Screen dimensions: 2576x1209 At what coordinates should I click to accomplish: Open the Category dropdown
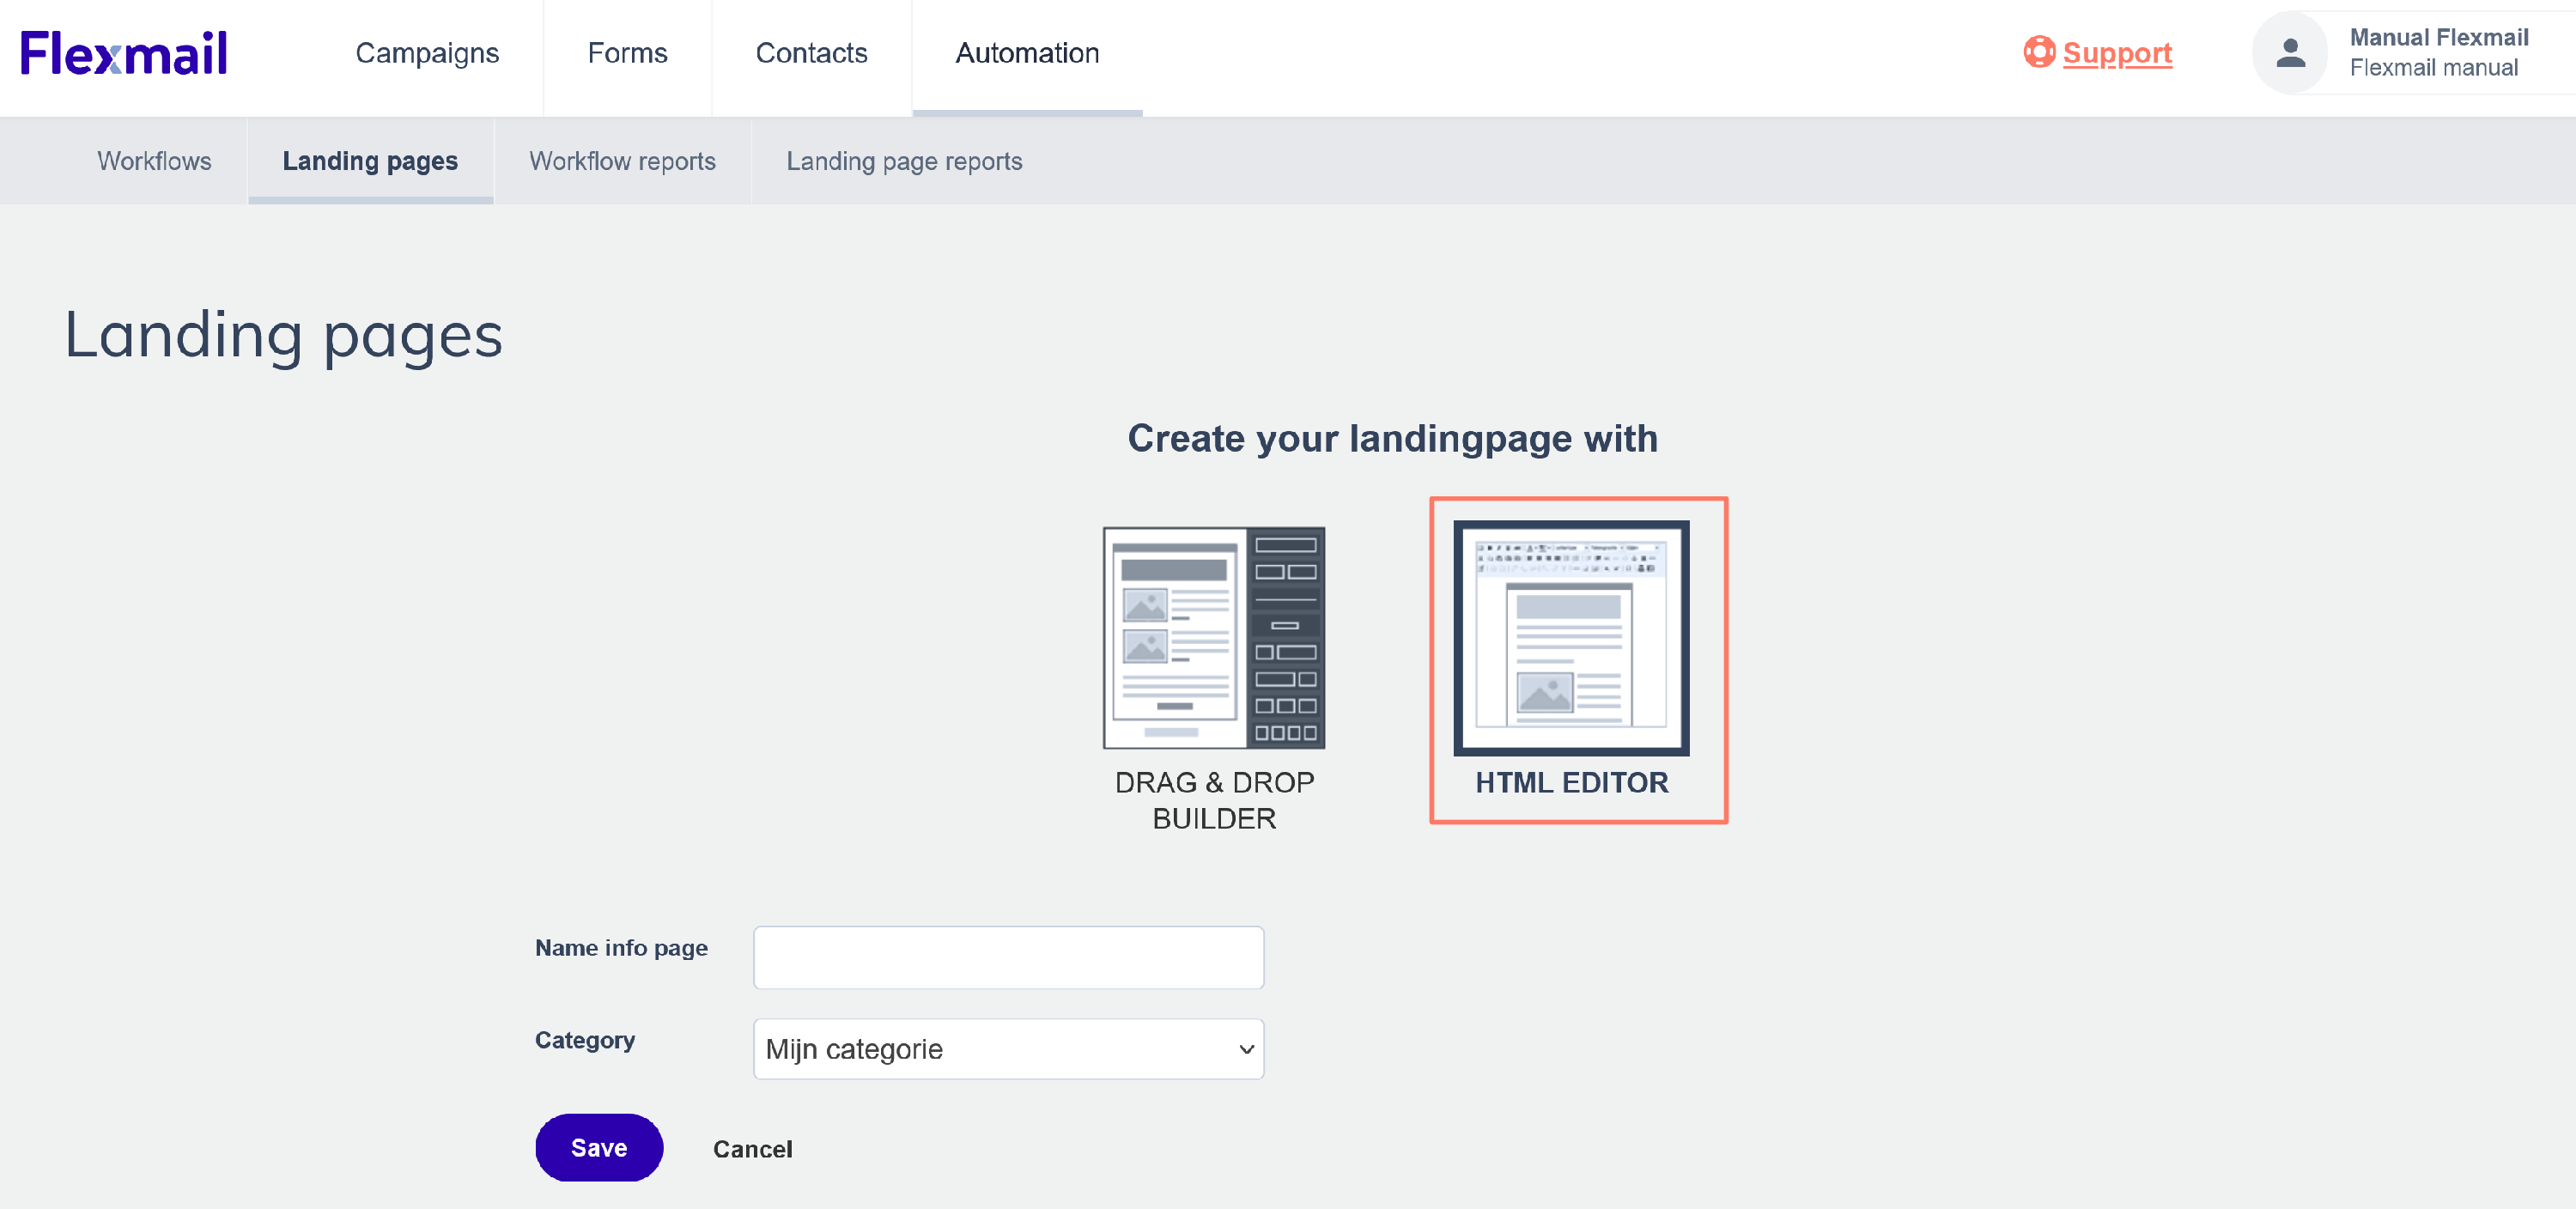pyautogui.click(x=1007, y=1049)
